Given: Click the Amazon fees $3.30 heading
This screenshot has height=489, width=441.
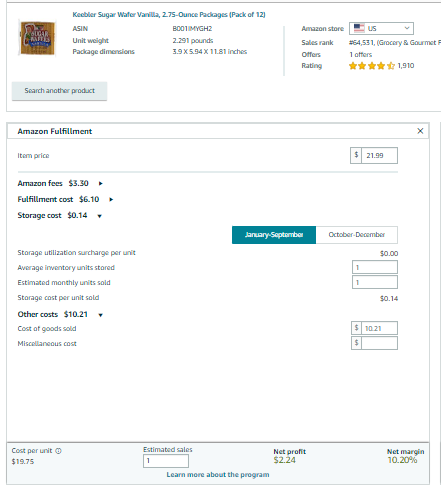Looking at the screenshot, I should coord(53,183).
